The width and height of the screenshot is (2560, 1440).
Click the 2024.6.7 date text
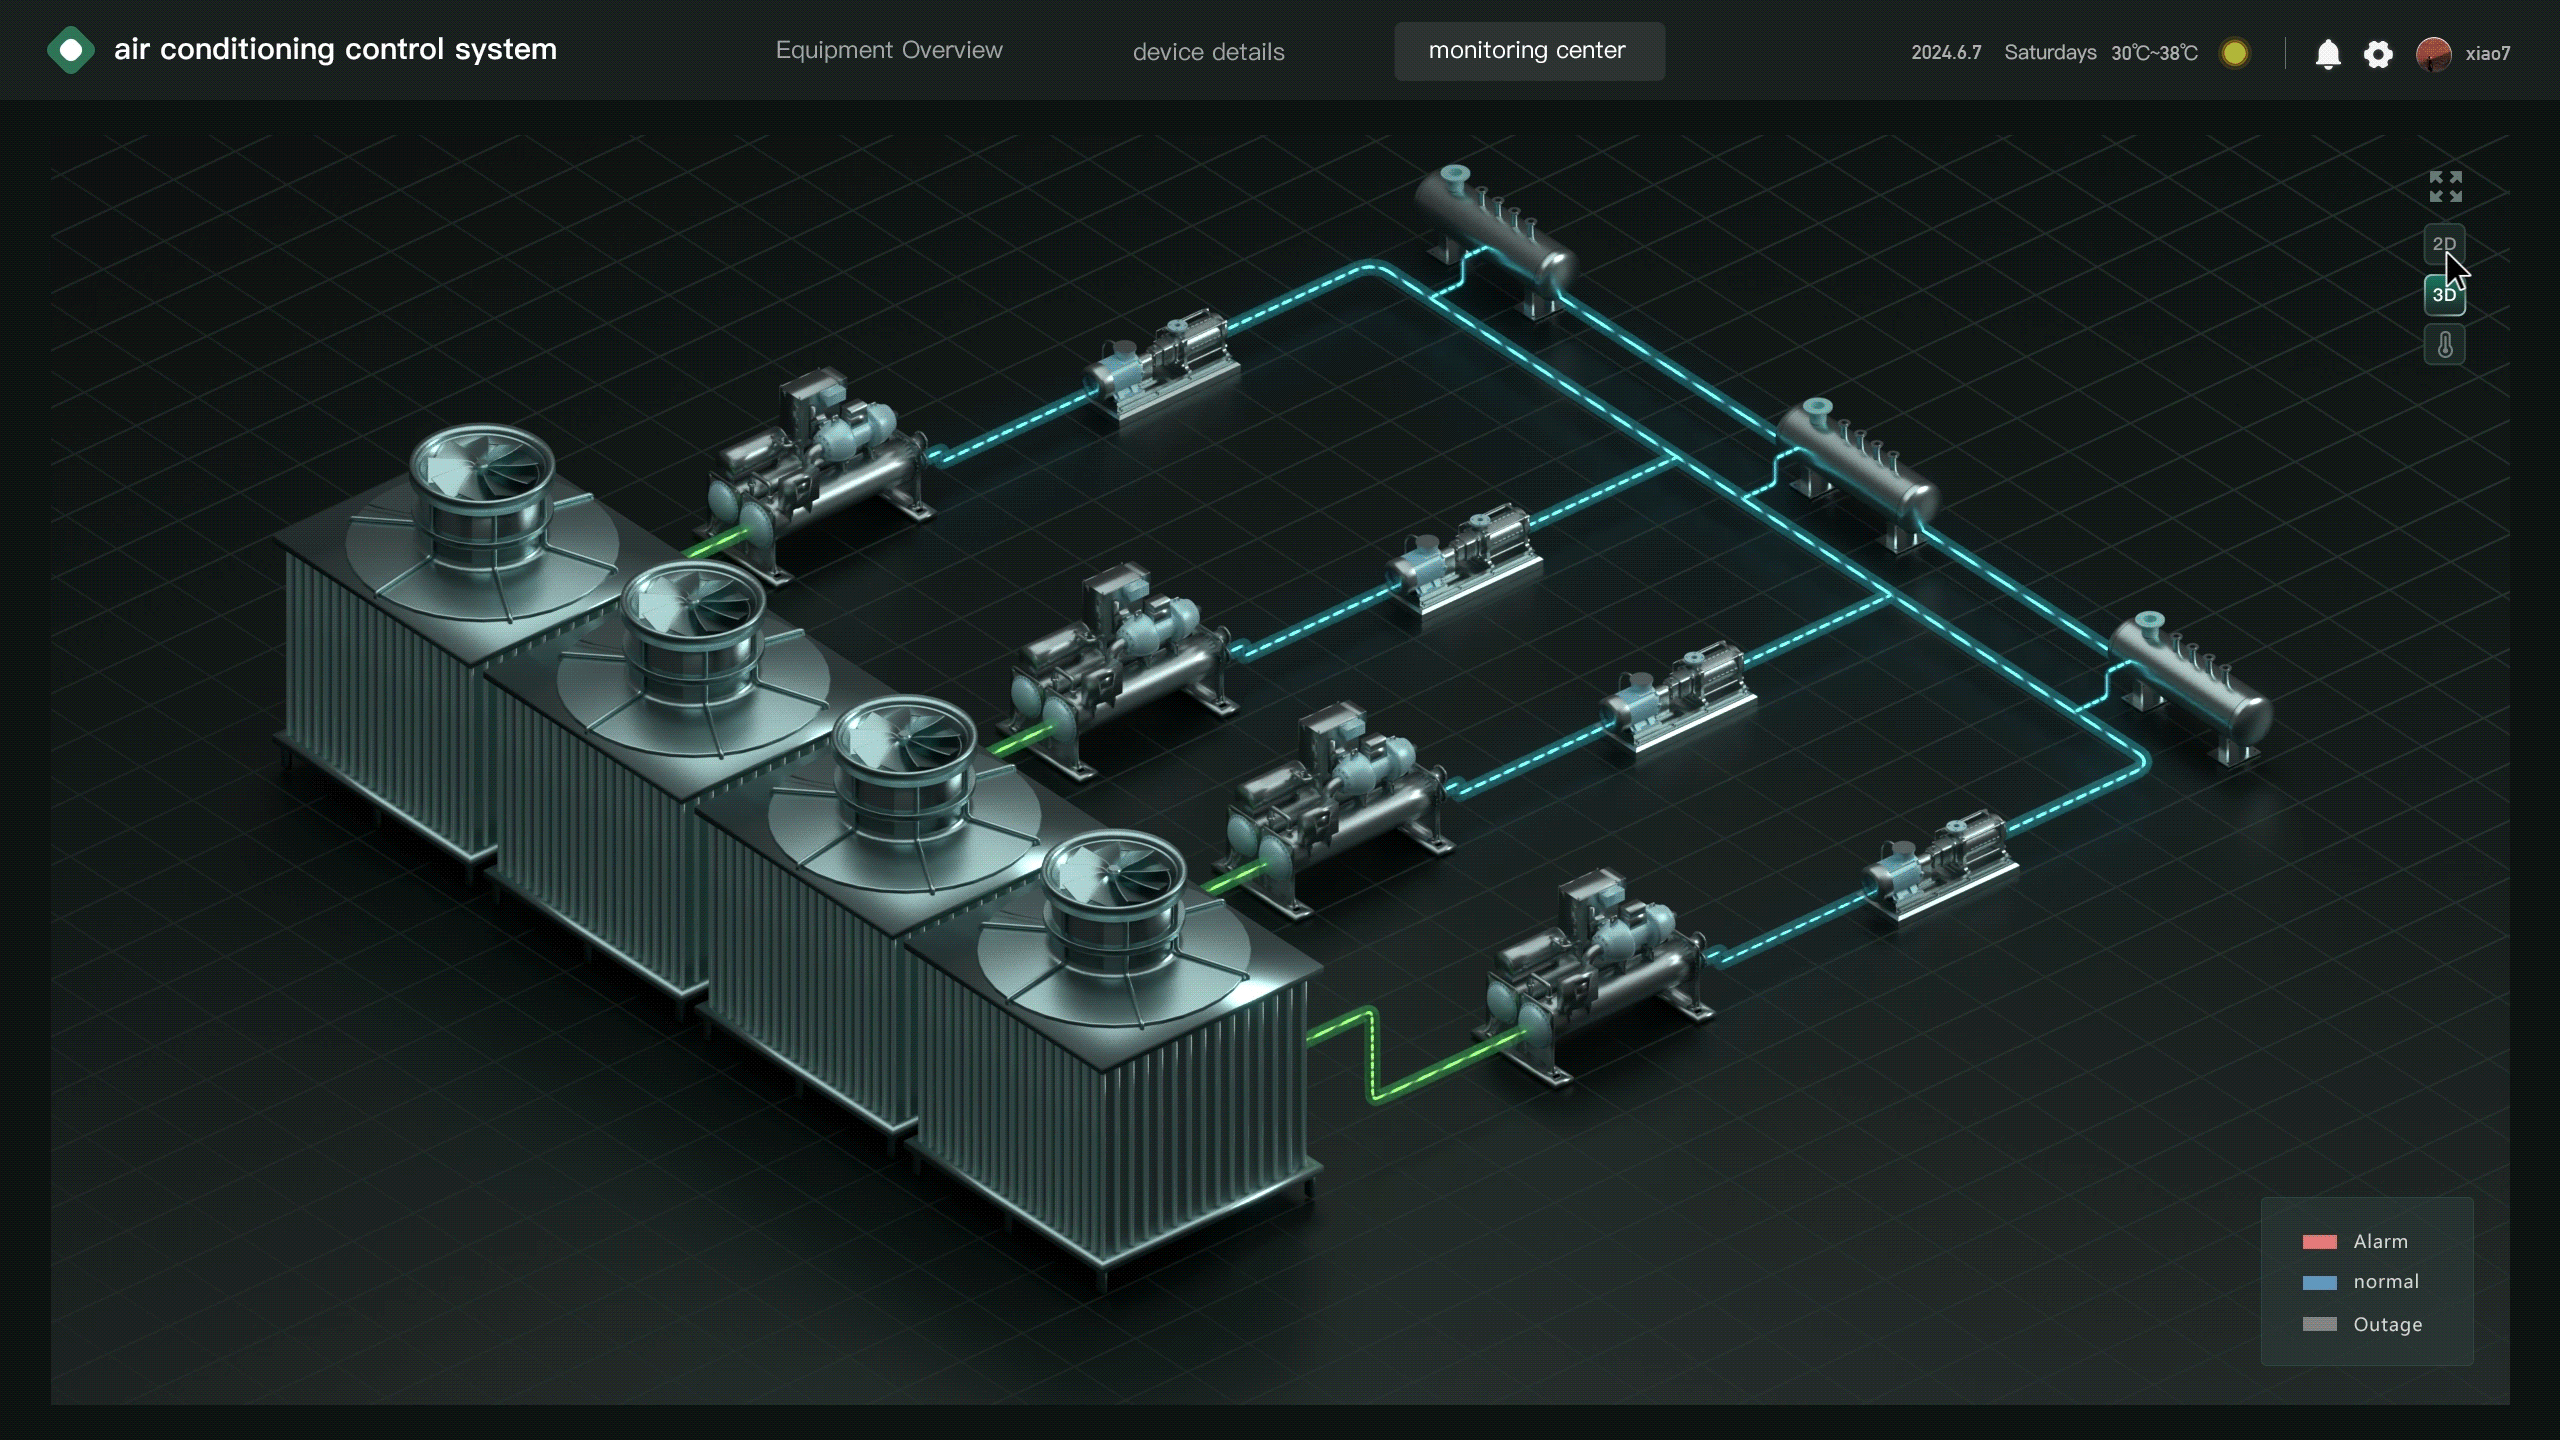point(1946,53)
